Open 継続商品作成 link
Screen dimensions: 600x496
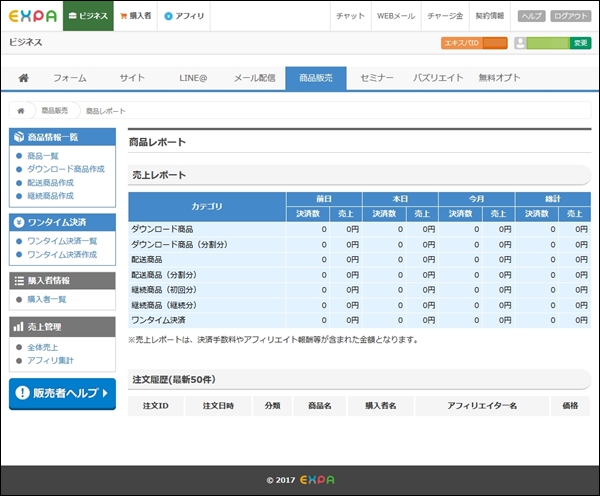51,196
